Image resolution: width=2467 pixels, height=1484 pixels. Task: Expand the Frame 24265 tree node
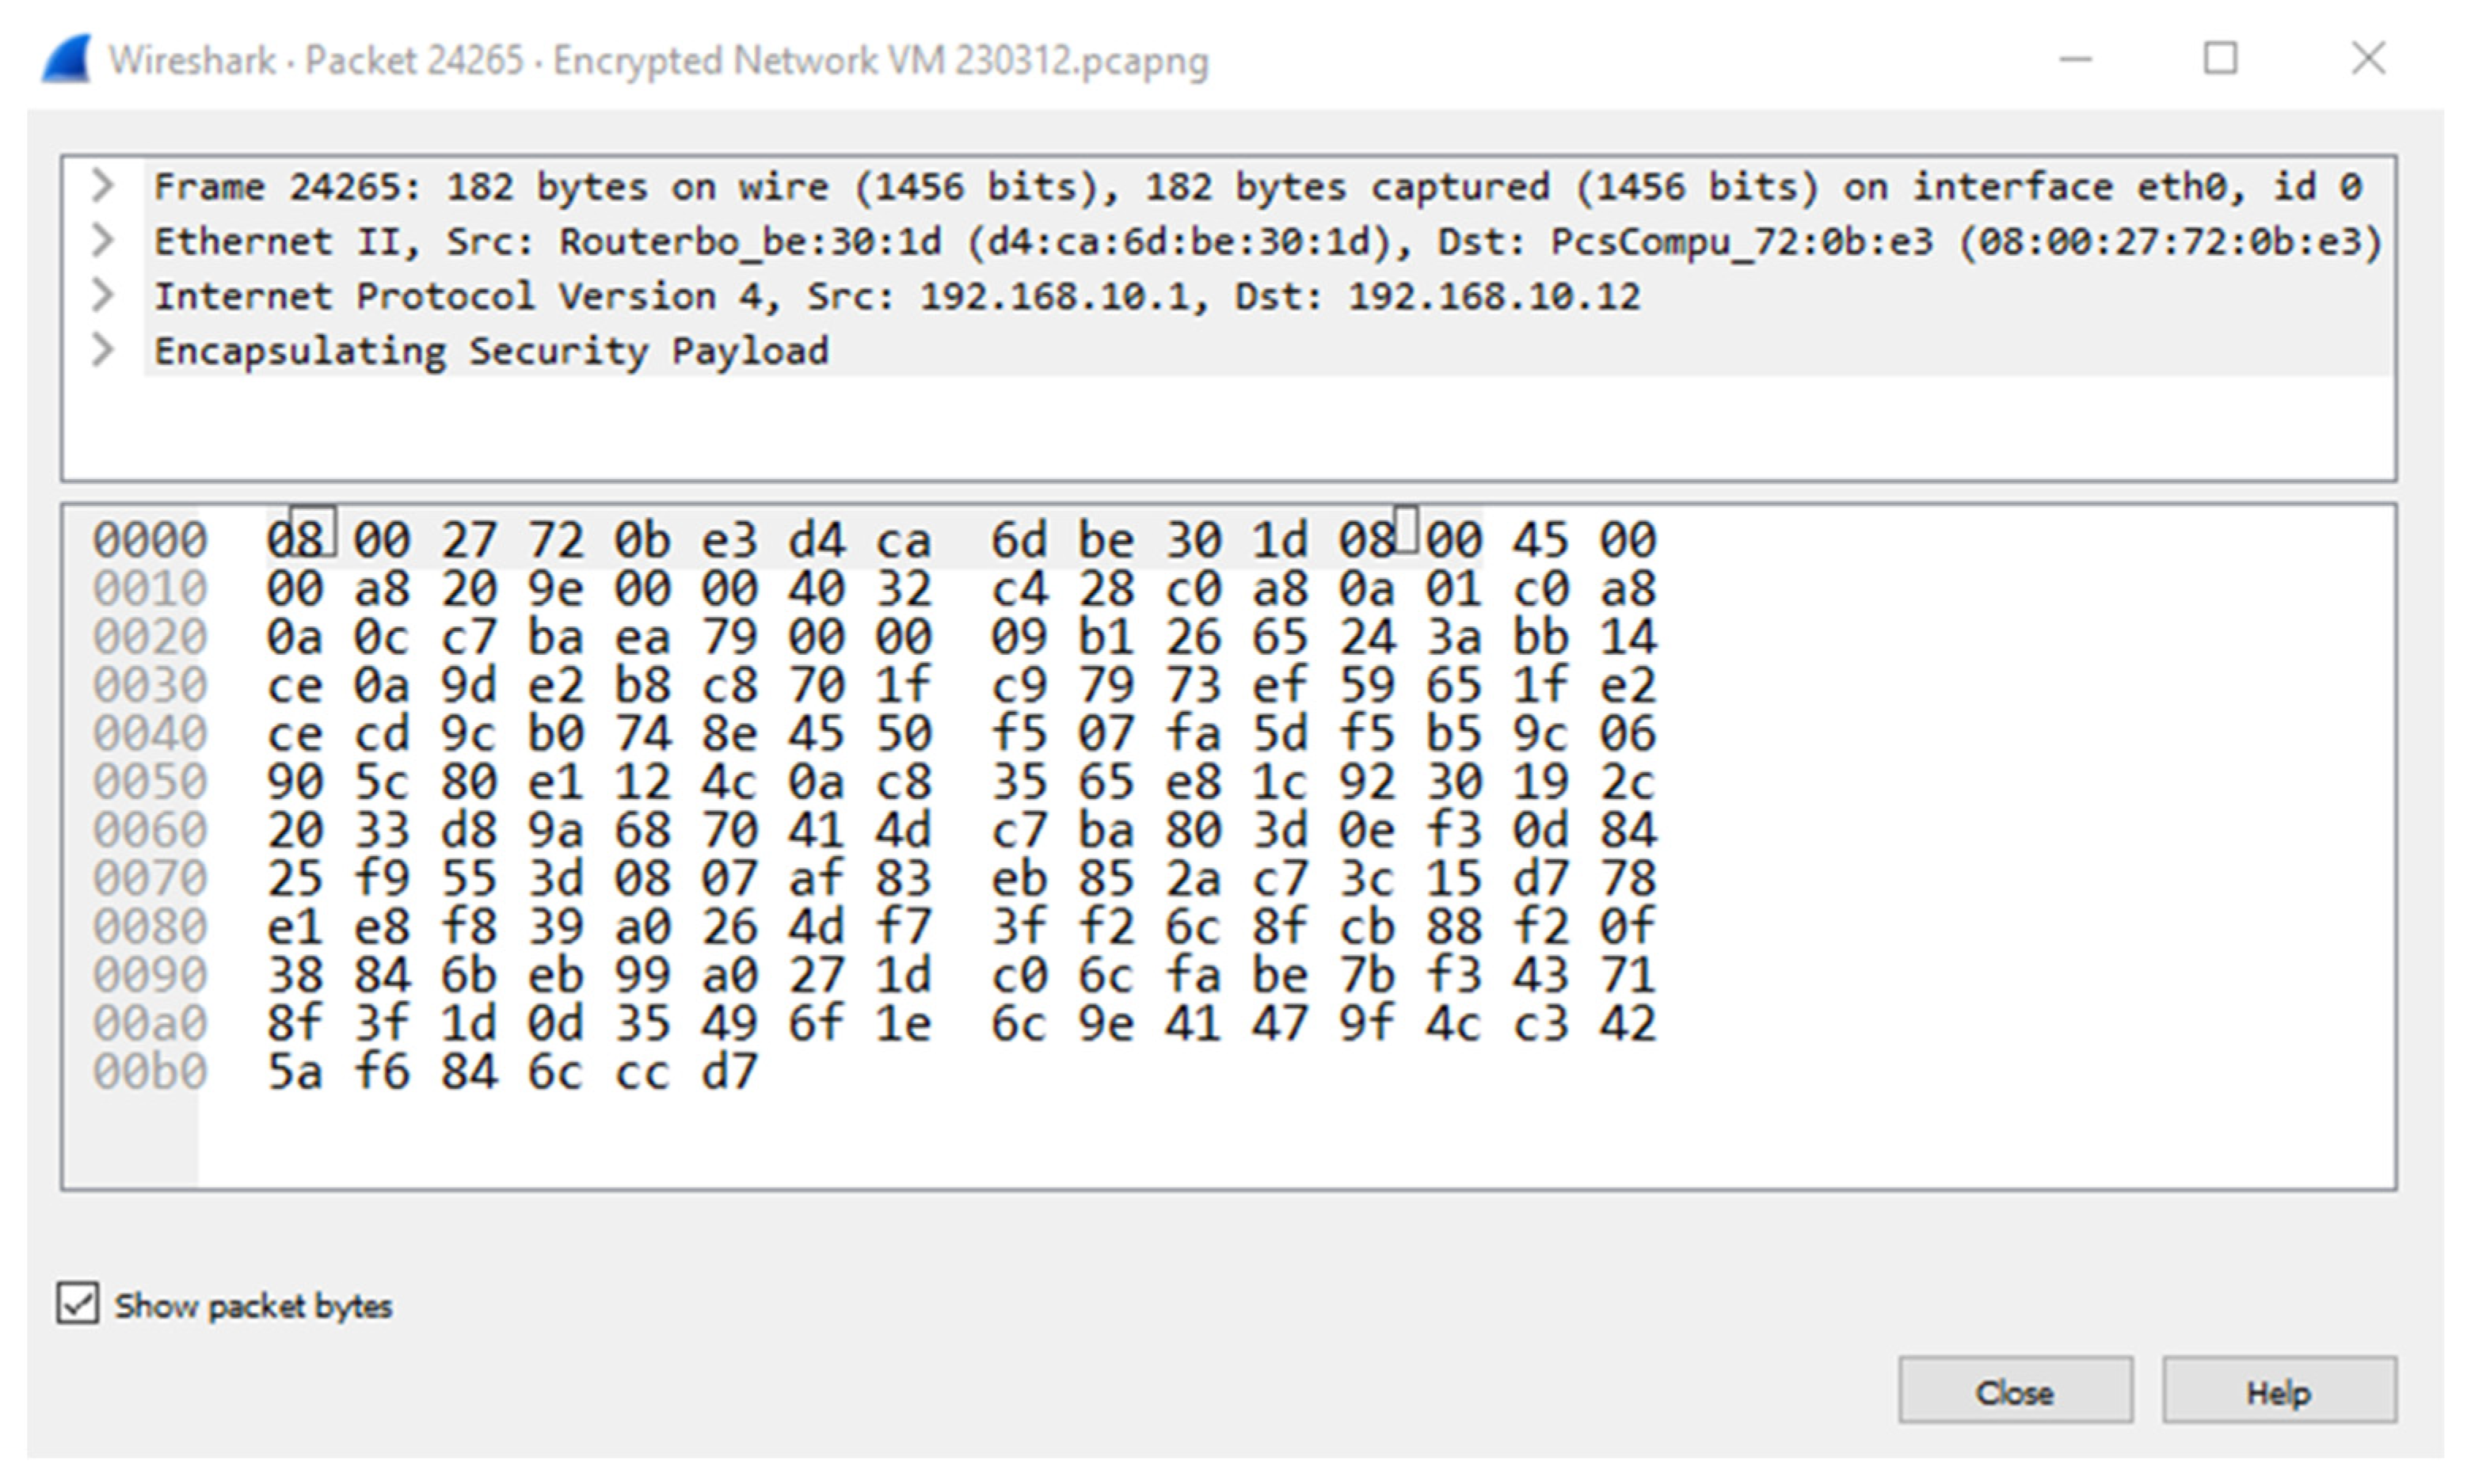click(x=102, y=186)
